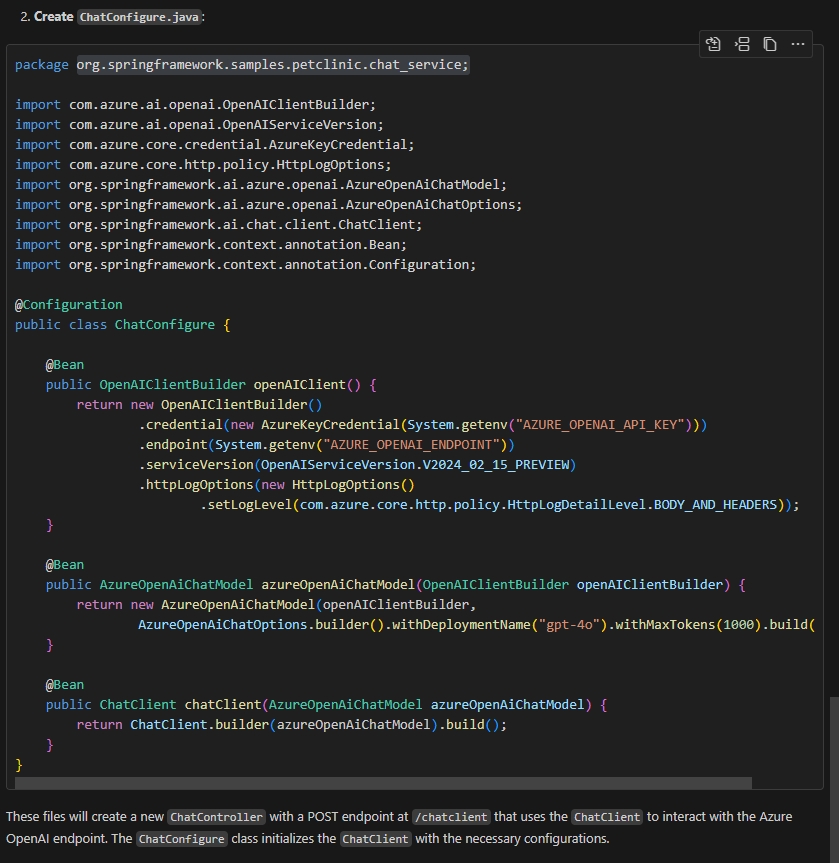Click import line annotation.Configuration

pyautogui.click(x=246, y=264)
